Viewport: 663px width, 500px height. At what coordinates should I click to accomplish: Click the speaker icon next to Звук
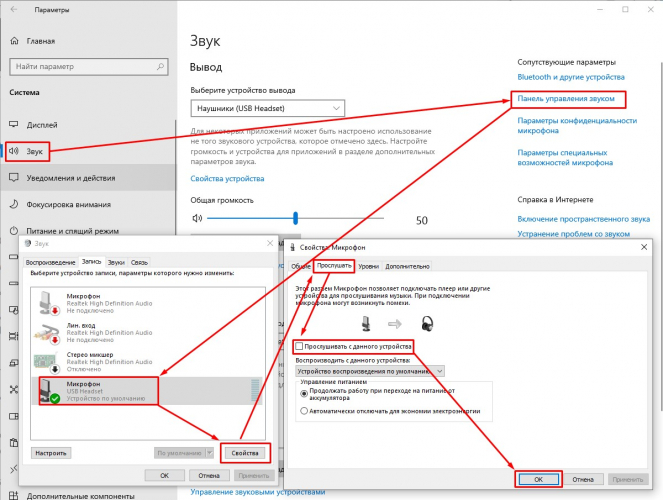14,152
